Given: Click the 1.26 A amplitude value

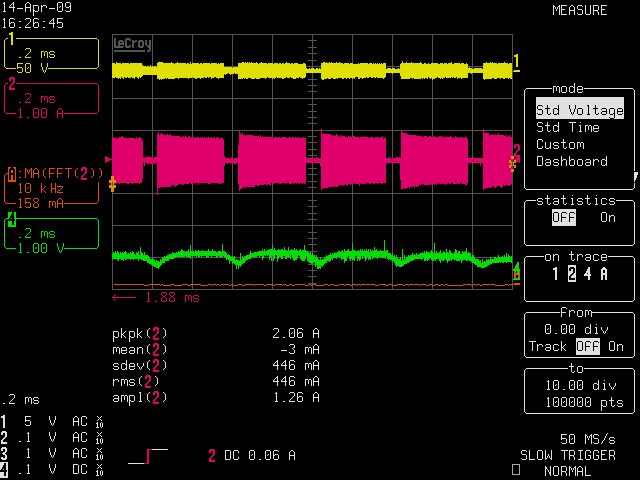Looking at the screenshot, I should click(296, 397).
